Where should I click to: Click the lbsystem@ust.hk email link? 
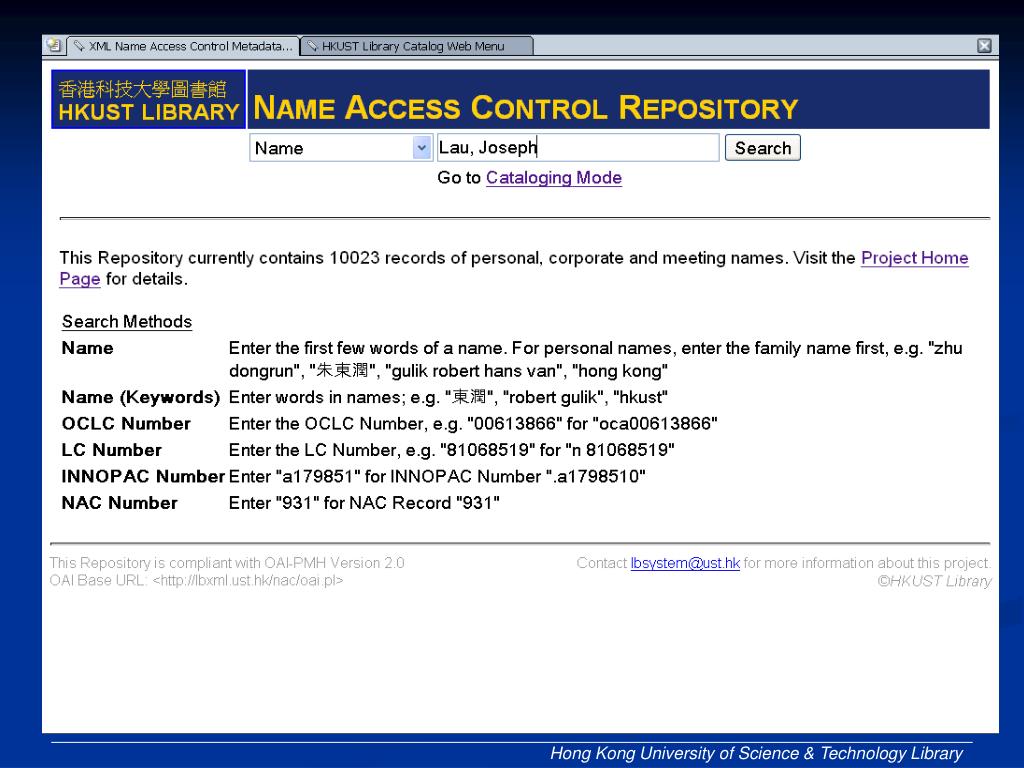pos(685,563)
